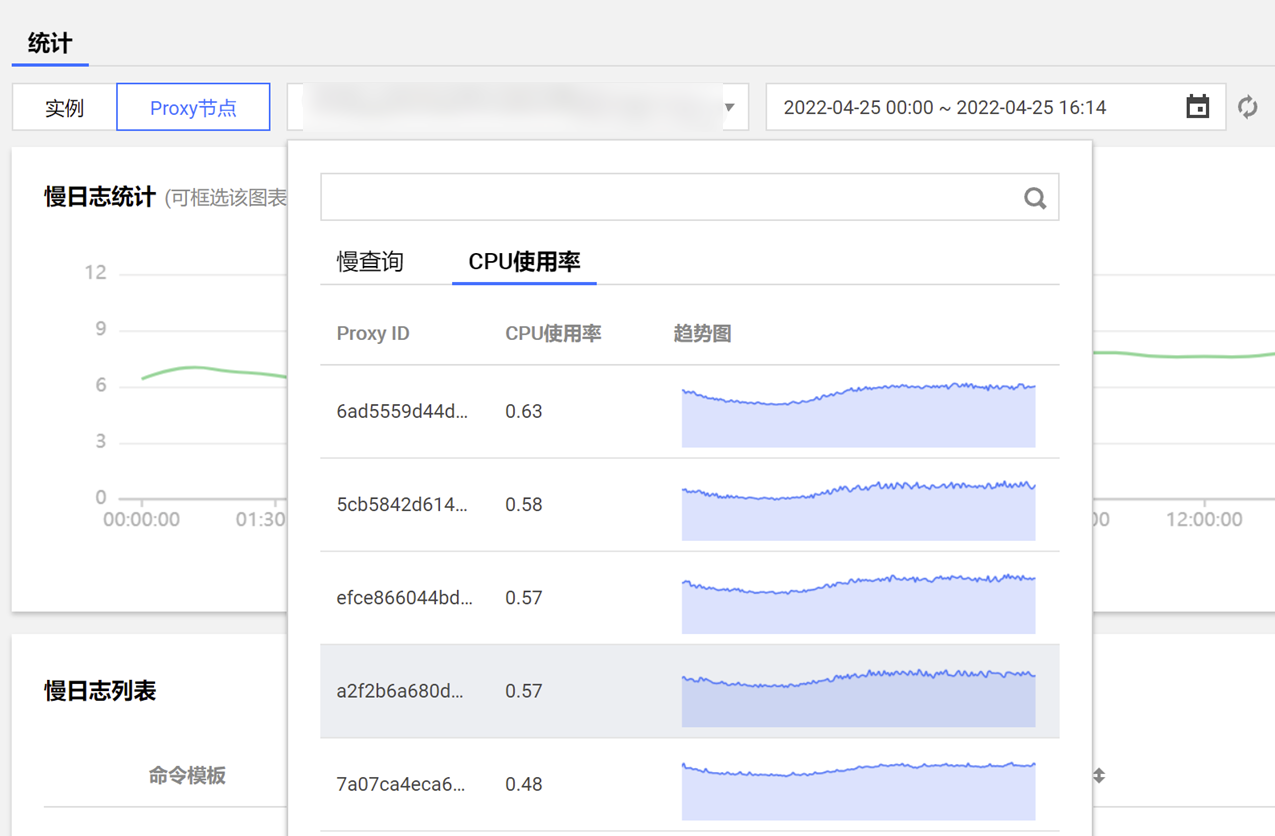Open the 统计 top tab
The image size is (1275, 836).
[x=50, y=43]
